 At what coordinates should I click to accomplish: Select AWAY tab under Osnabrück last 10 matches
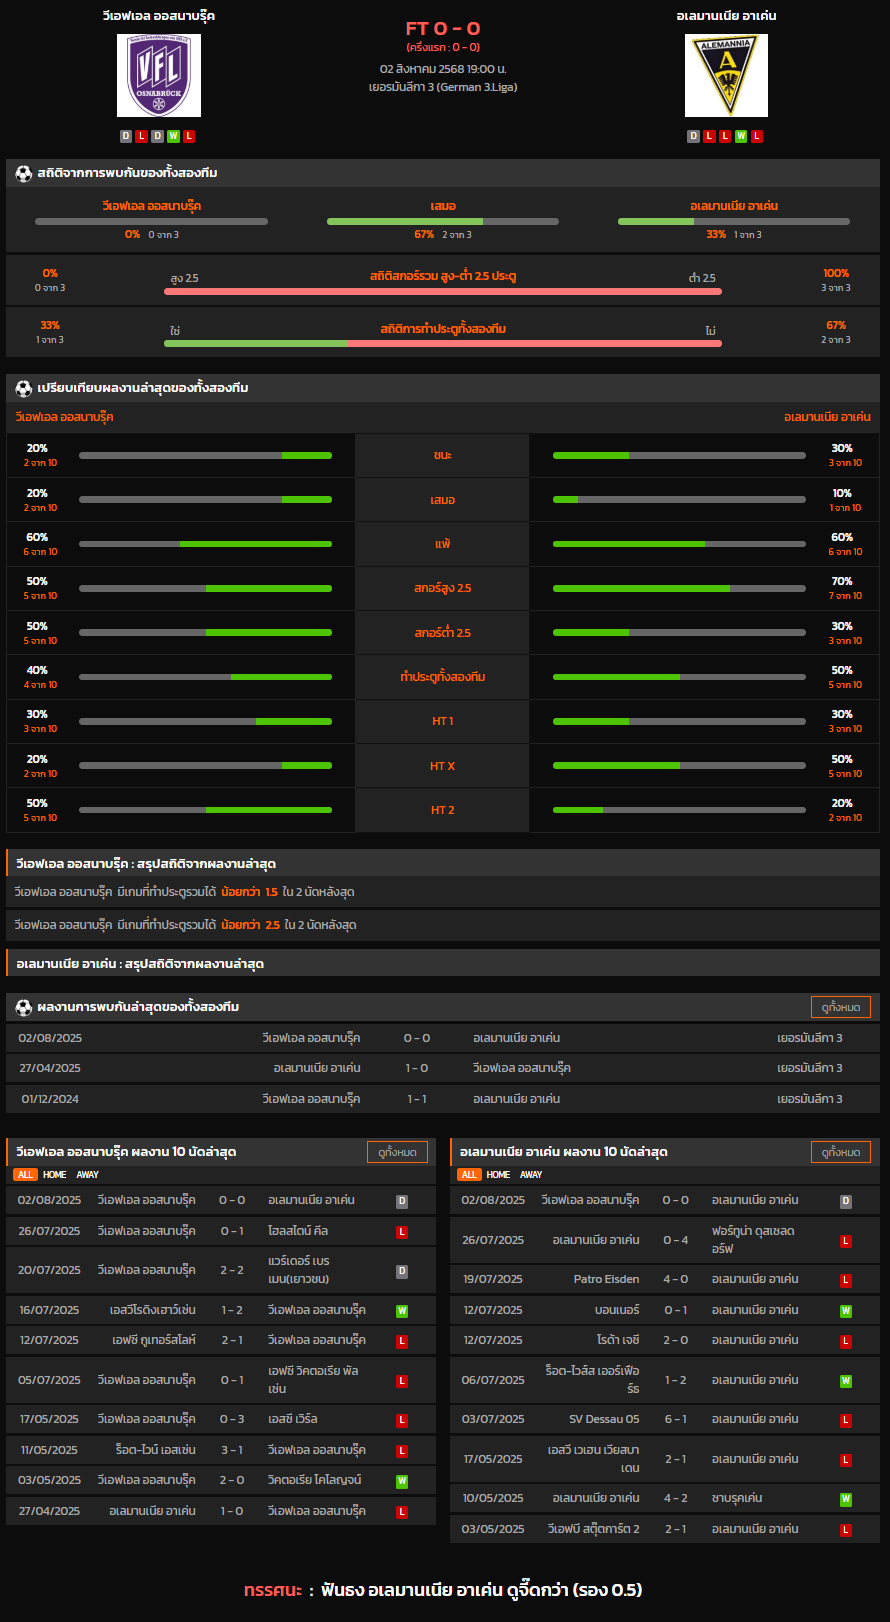(x=88, y=1175)
